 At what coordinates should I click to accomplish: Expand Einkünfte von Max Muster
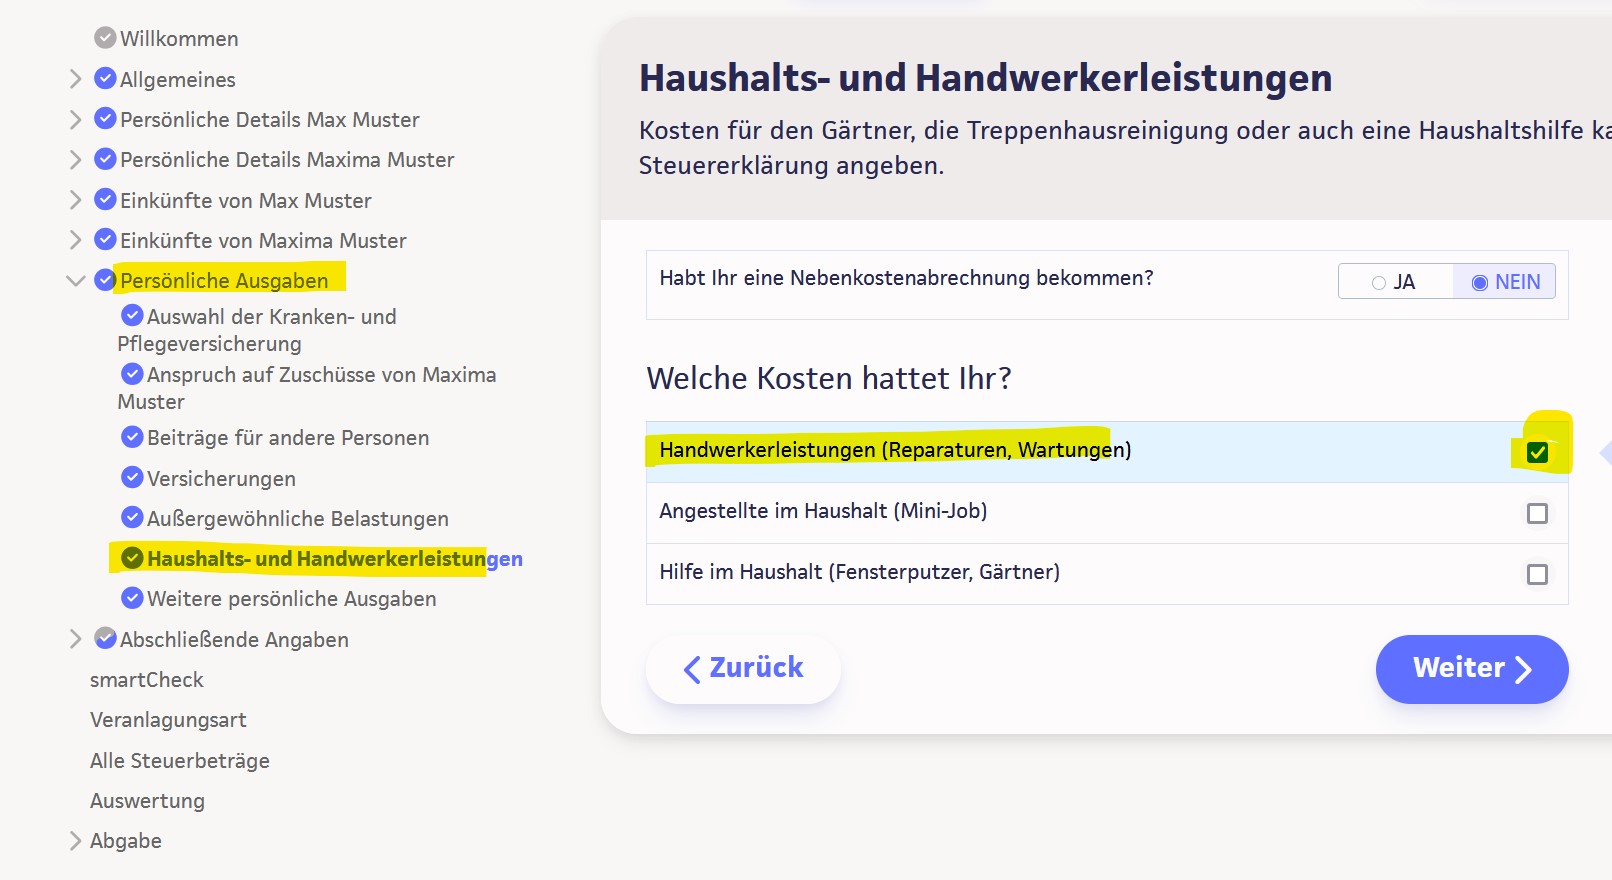coord(75,200)
